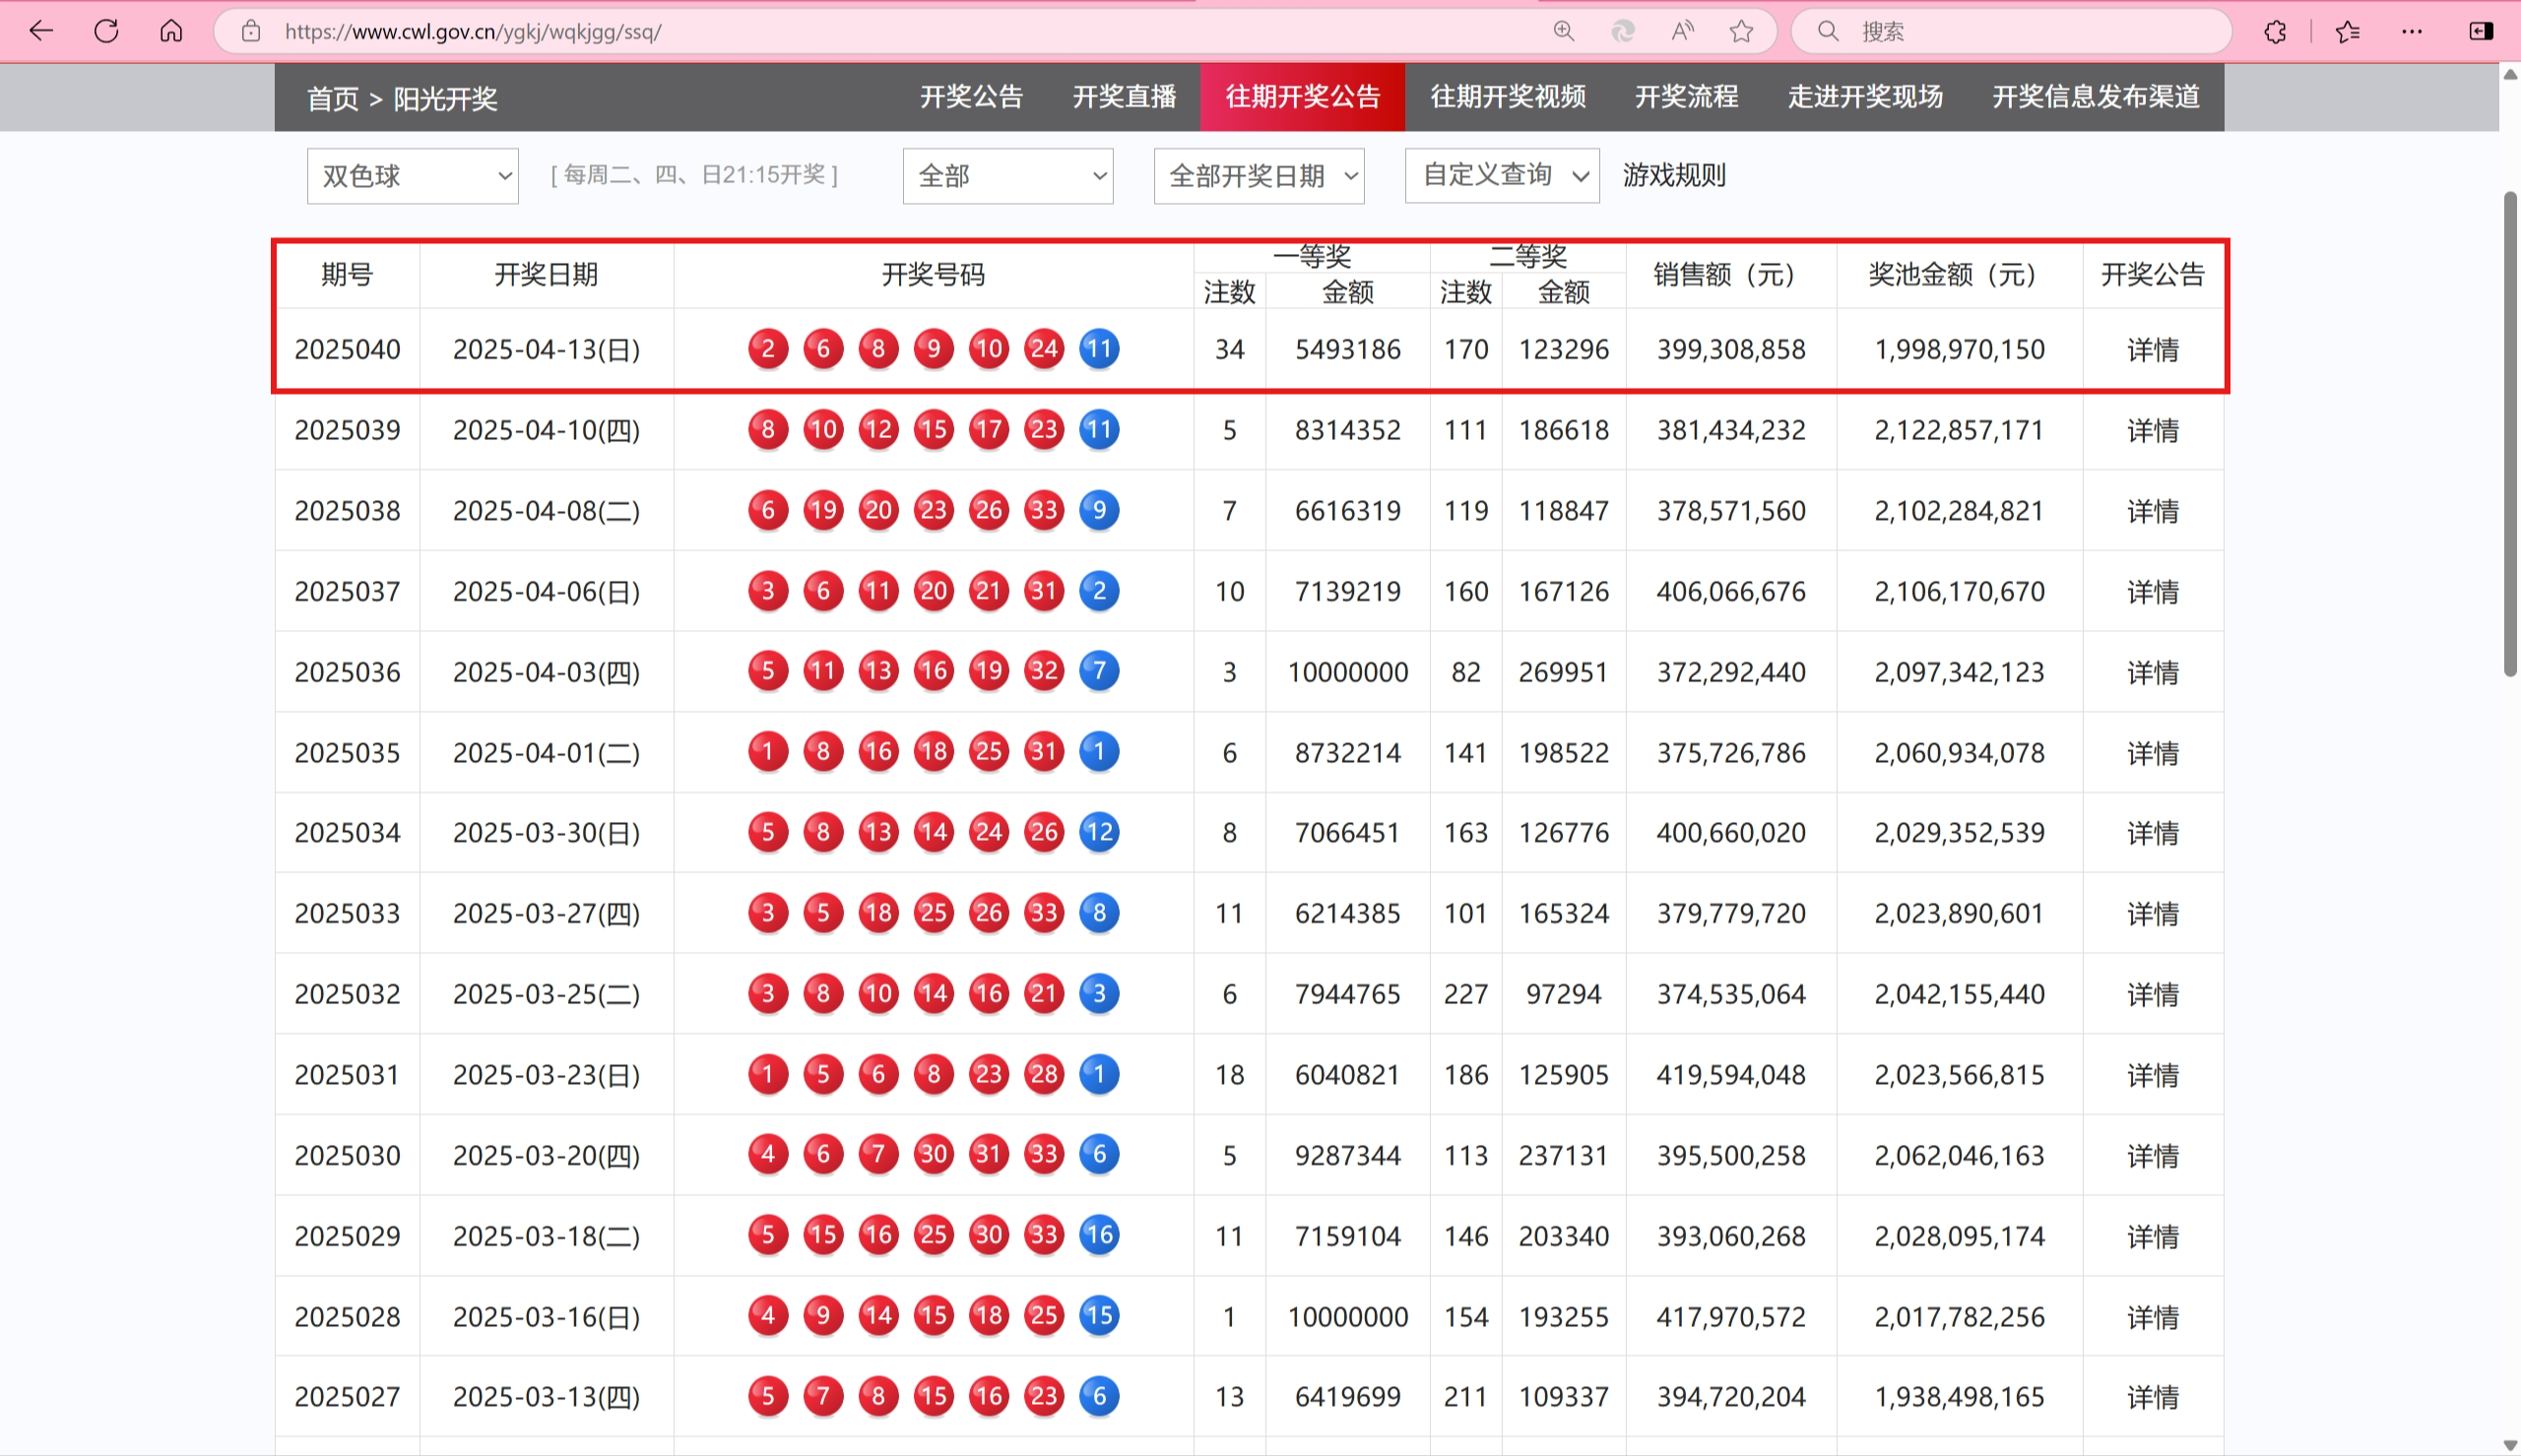This screenshot has height=1456, width=2521.
Task: Click the search magnifier icon
Action: tap(1828, 31)
